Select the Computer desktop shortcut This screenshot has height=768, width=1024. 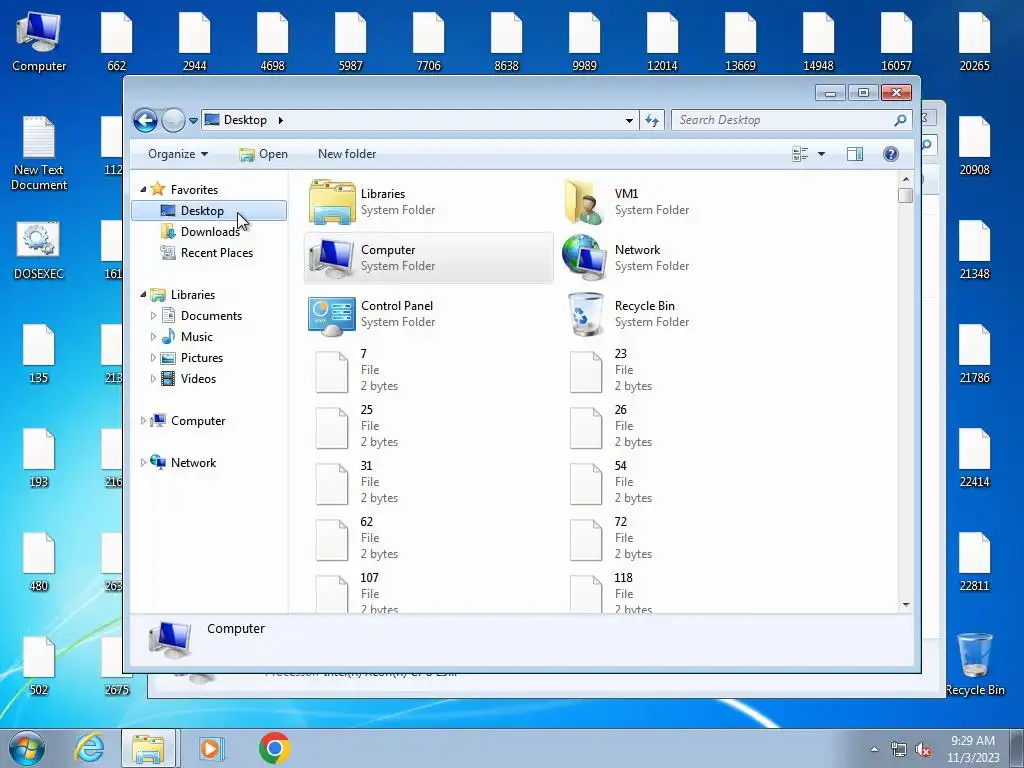[39, 41]
